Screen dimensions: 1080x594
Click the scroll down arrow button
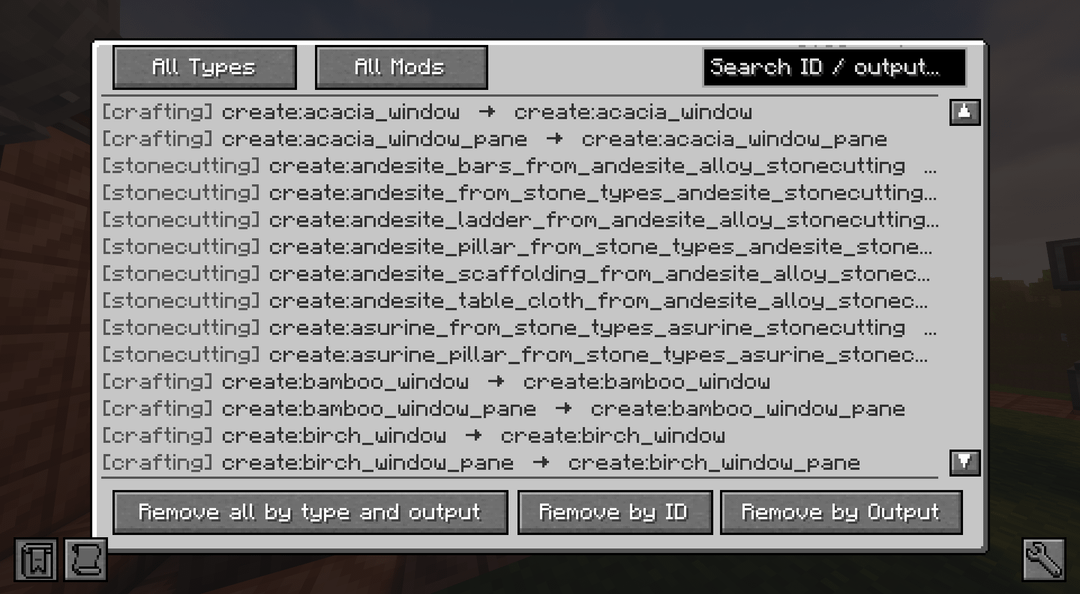(x=964, y=462)
